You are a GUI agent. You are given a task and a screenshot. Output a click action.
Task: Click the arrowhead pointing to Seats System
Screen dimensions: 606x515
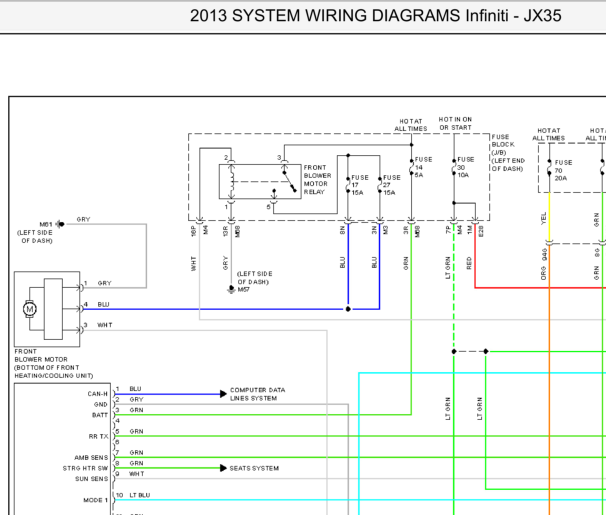pos(223,468)
